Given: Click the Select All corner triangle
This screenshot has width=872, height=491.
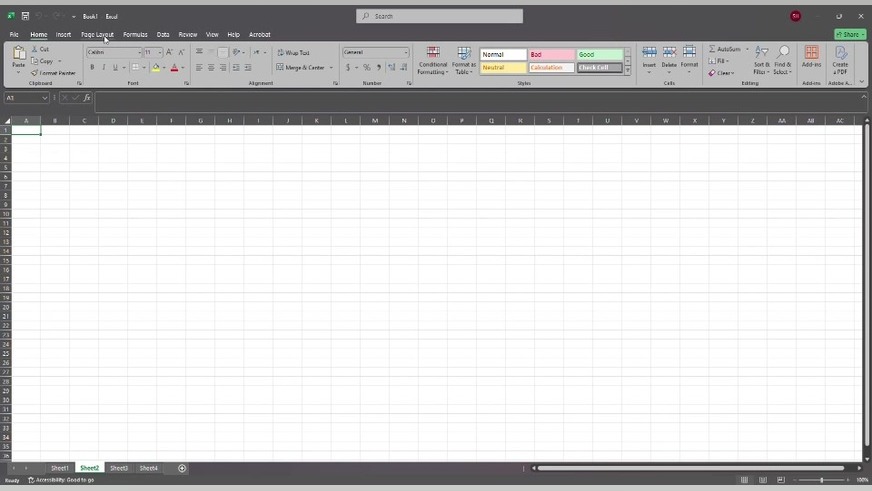Looking at the screenshot, I should click(7, 121).
